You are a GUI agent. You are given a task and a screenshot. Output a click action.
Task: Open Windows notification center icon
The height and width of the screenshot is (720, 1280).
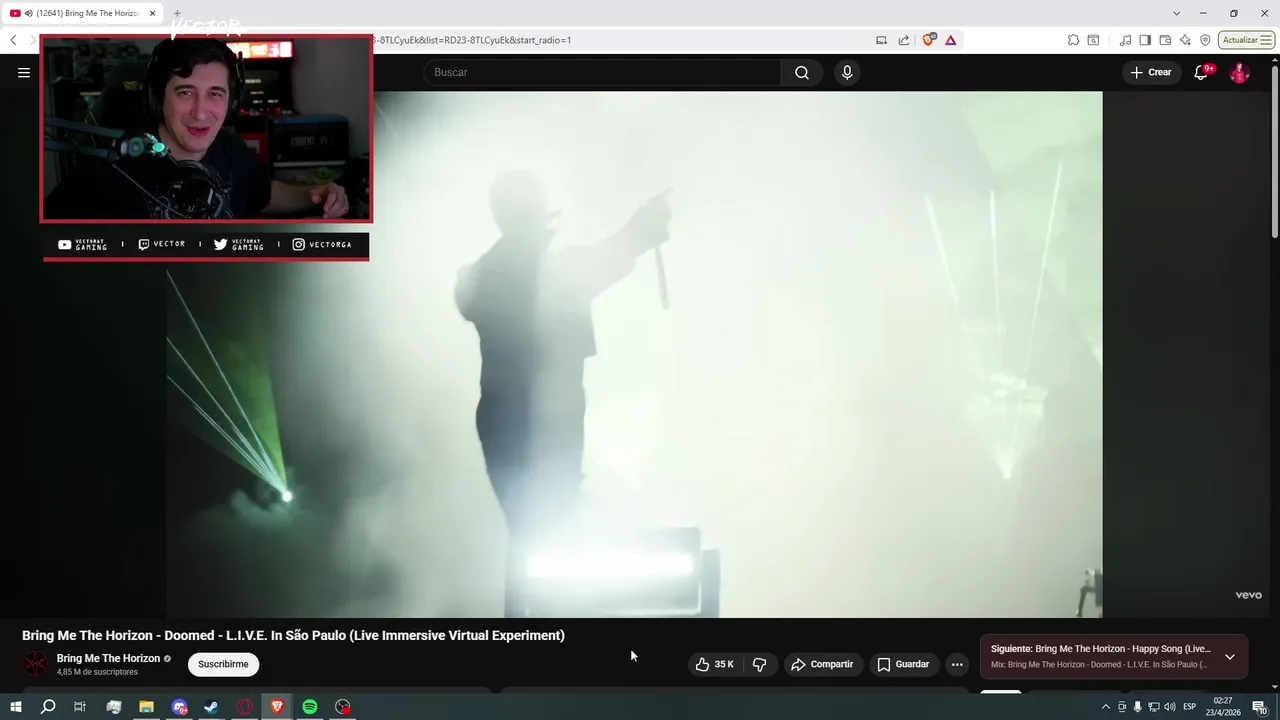click(x=1260, y=707)
